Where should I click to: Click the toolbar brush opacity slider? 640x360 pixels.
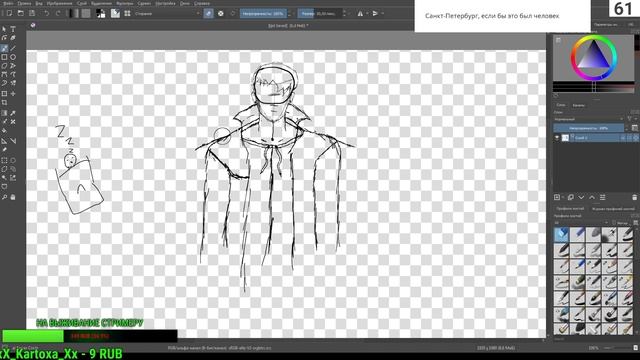coord(263,13)
